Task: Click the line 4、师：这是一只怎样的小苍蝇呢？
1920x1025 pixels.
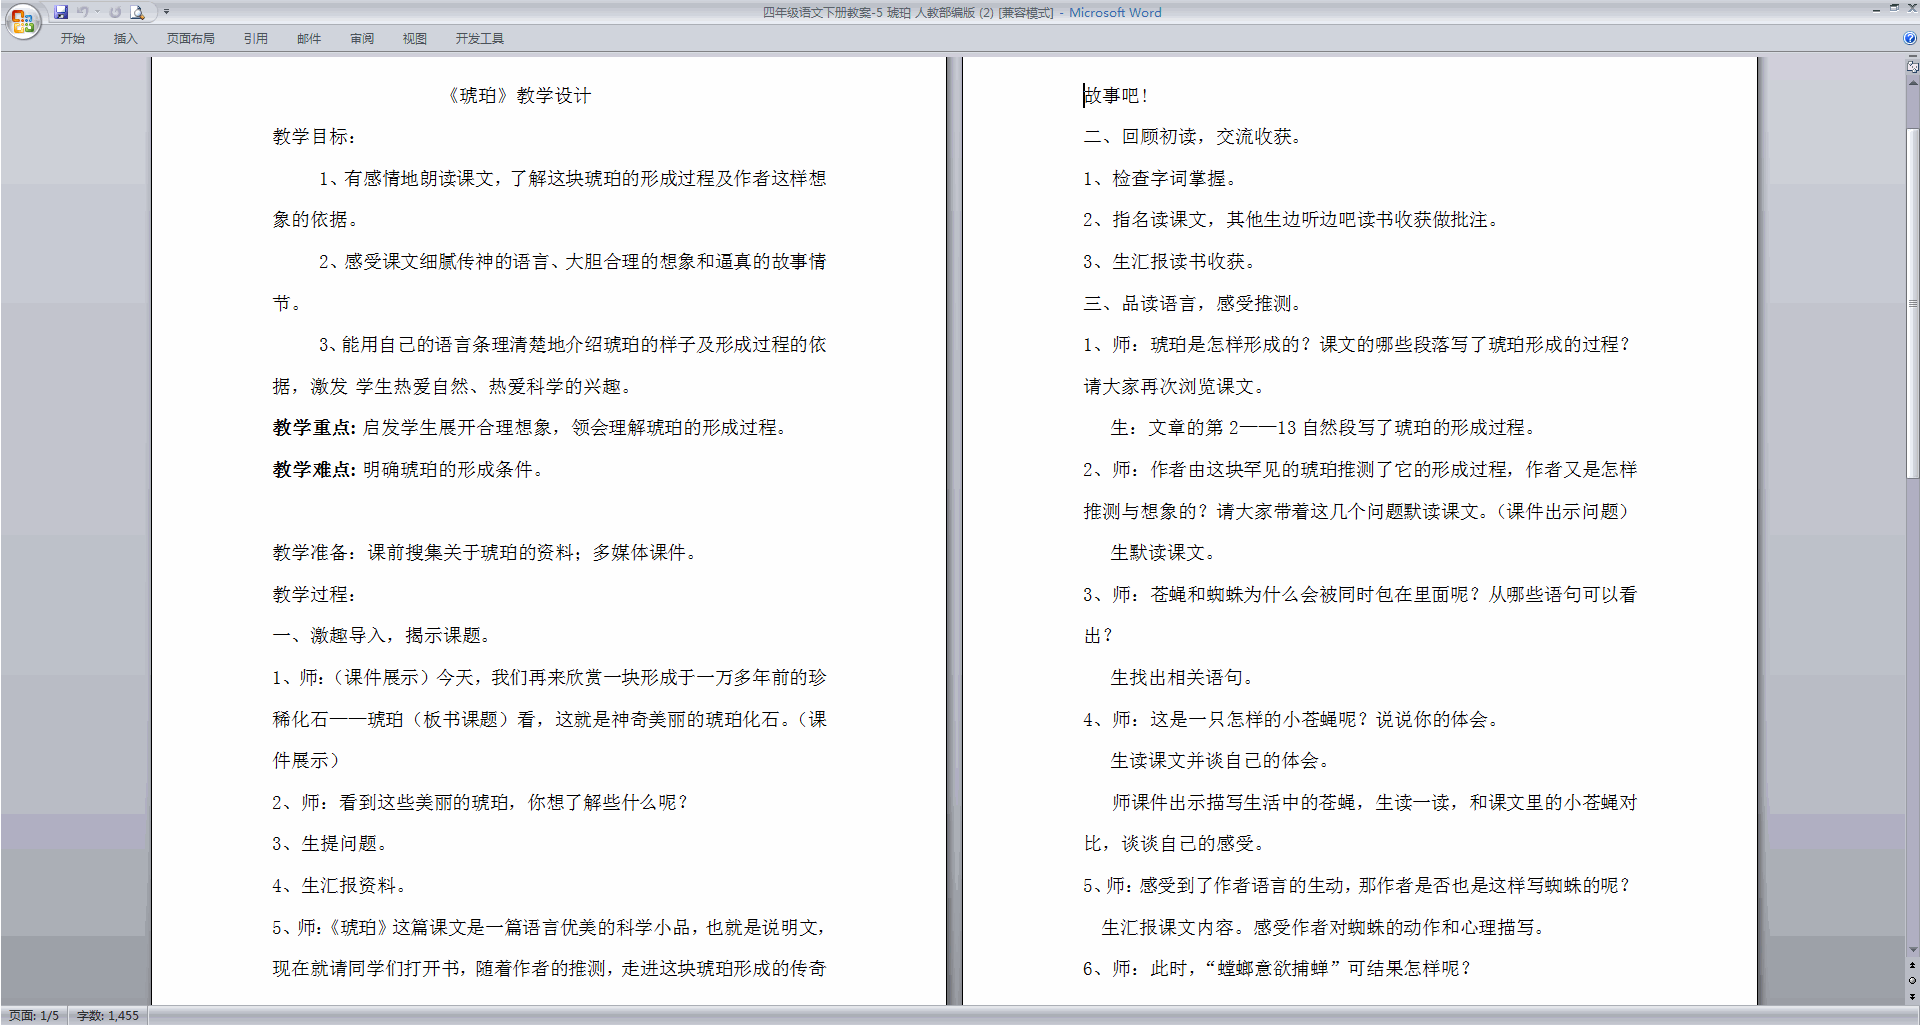Action: (x=1292, y=720)
